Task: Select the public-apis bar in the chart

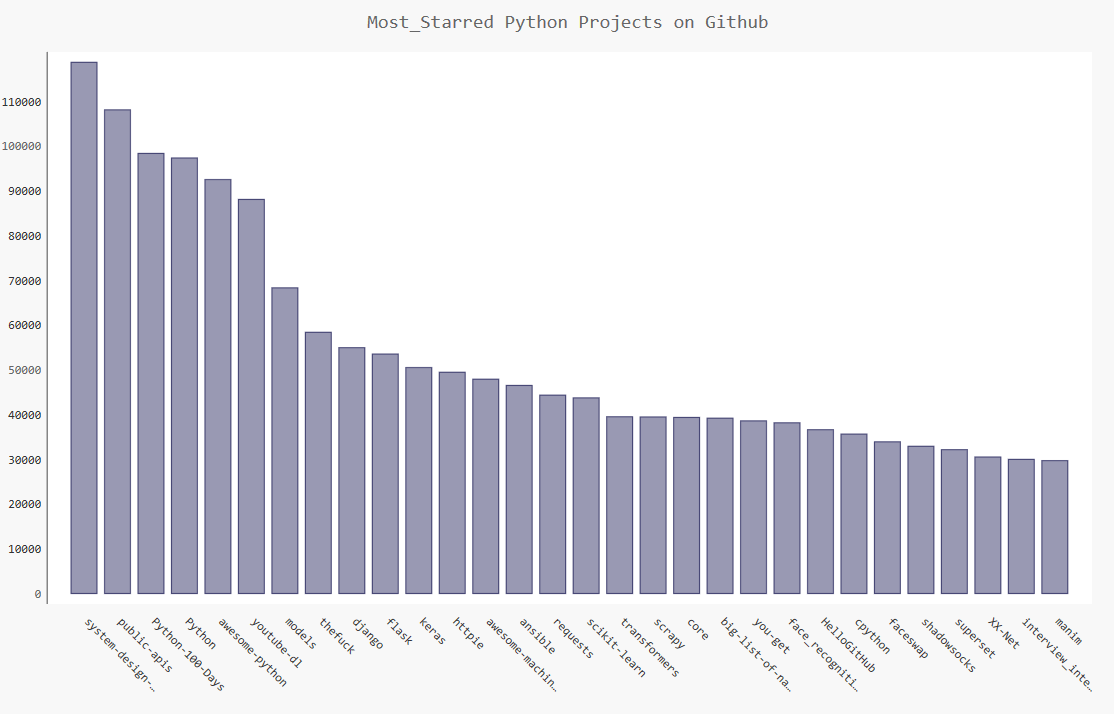Action: pos(117,352)
